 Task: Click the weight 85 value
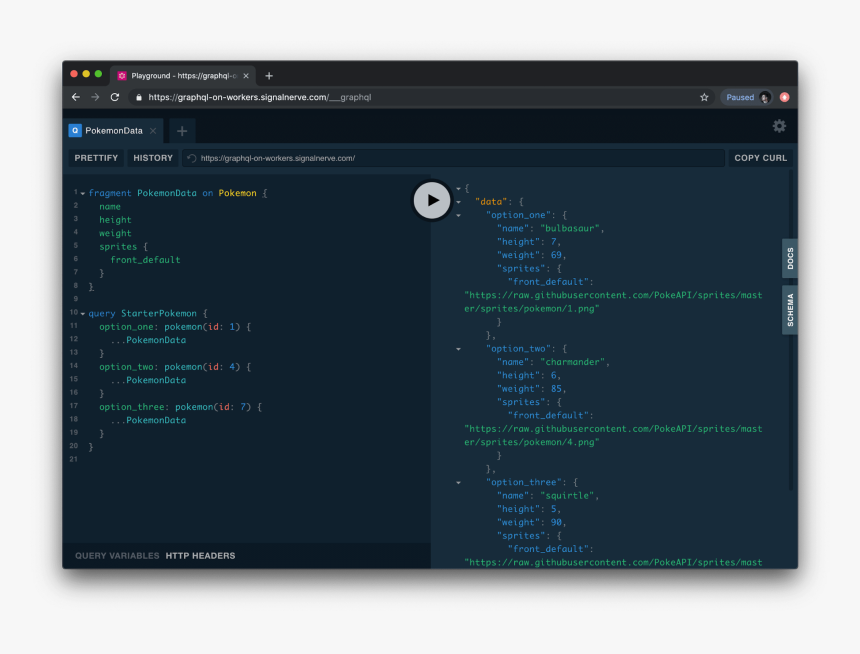click(x=556, y=388)
